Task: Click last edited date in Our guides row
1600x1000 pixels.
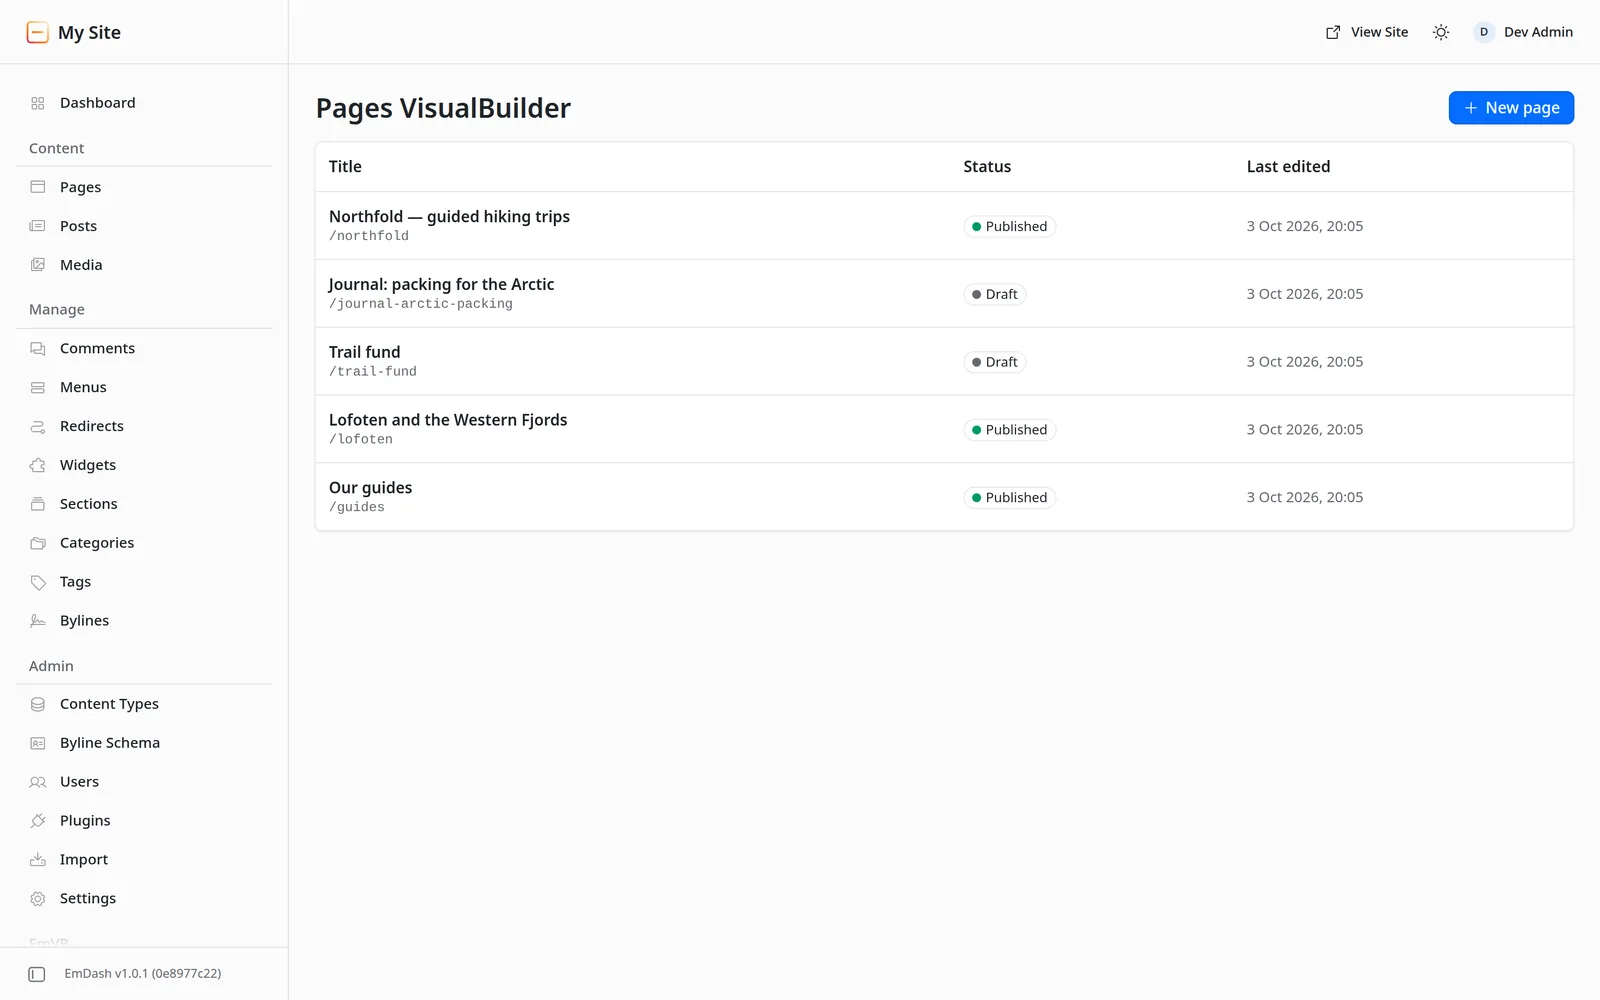Action: click(x=1304, y=497)
